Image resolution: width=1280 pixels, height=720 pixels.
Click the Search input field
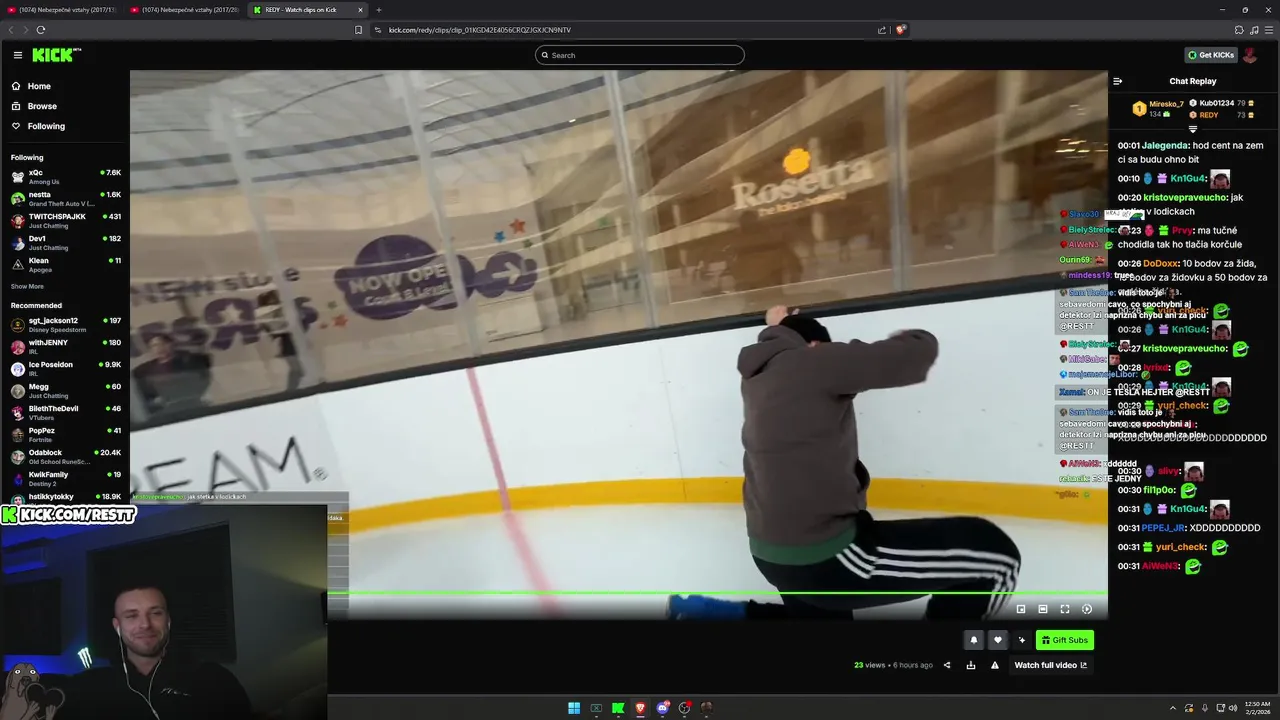tap(640, 55)
